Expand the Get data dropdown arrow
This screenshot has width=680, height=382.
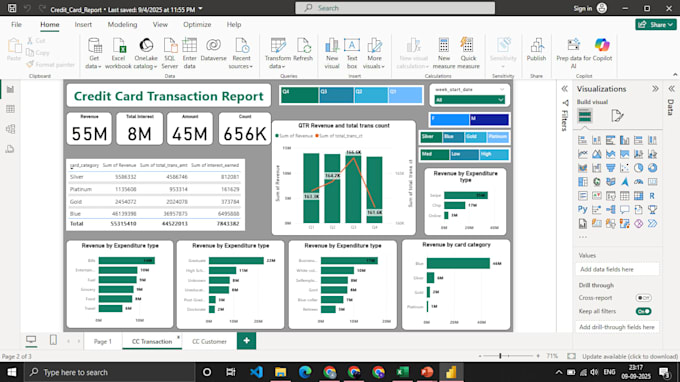100,67
